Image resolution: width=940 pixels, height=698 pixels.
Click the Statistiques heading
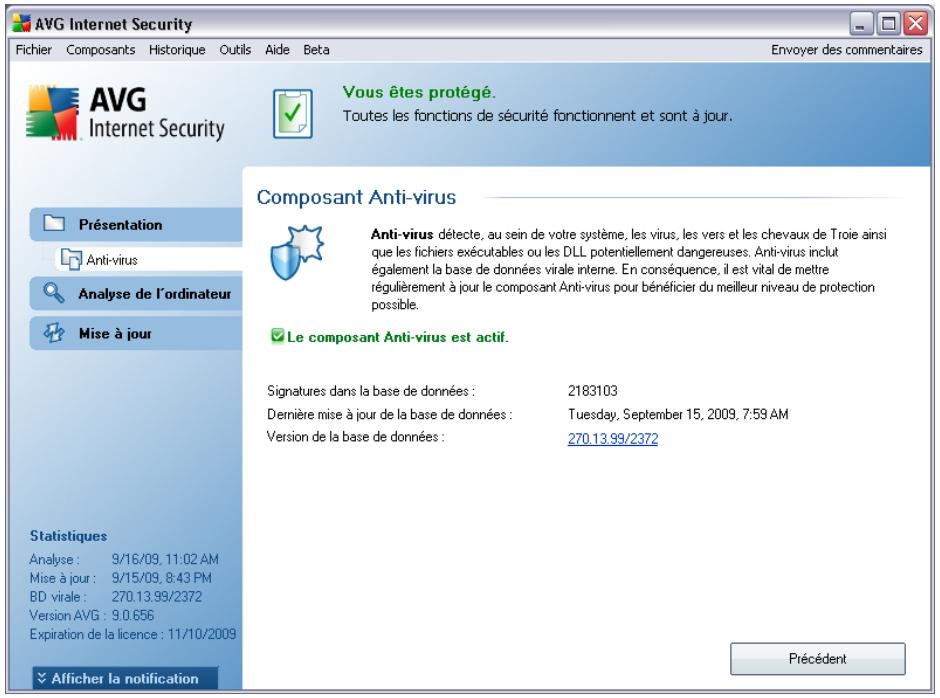pyautogui.click(x=68, y=536)
